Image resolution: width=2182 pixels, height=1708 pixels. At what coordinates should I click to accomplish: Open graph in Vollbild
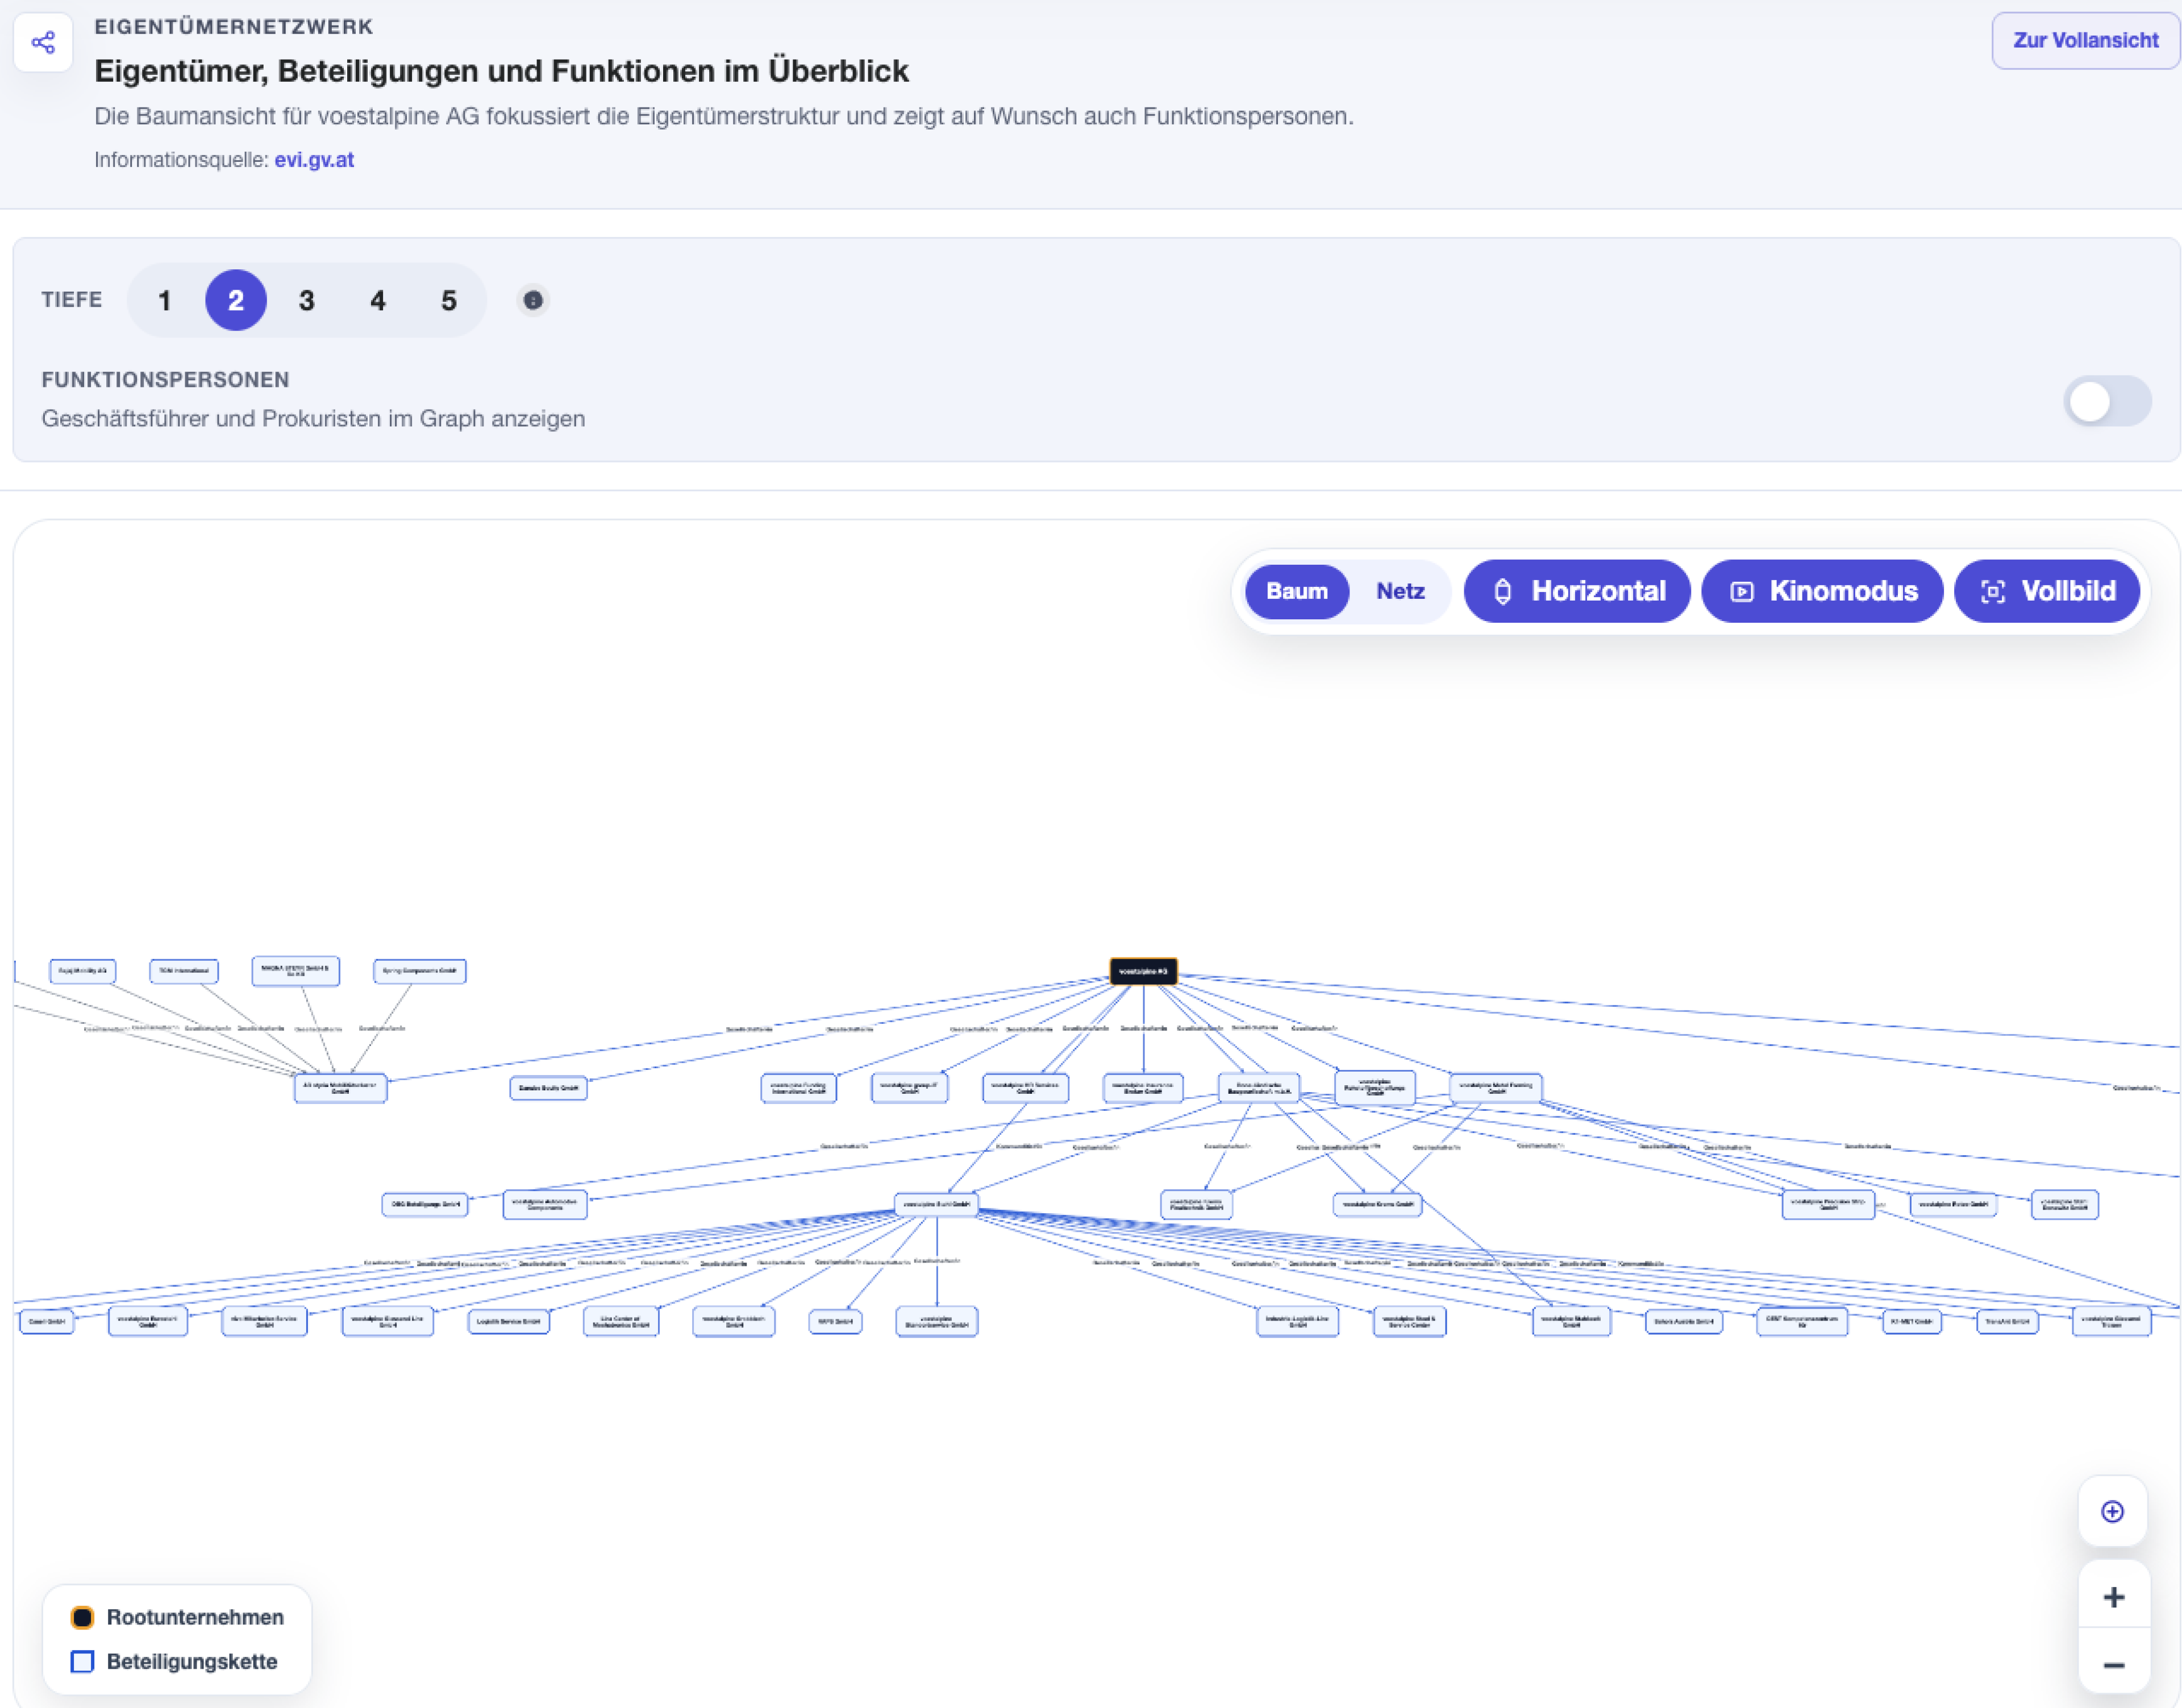pos(2047,591)
